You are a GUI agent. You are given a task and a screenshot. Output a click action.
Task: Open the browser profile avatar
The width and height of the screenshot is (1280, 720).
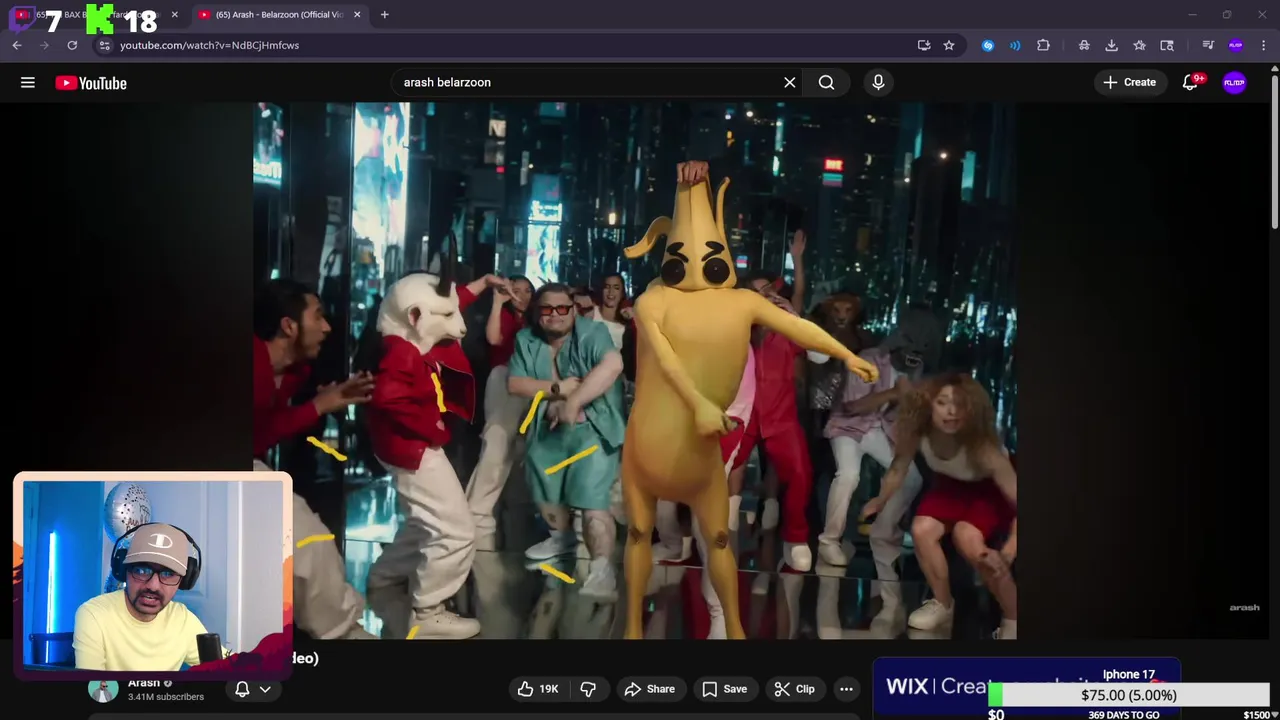click(1236, 45)
